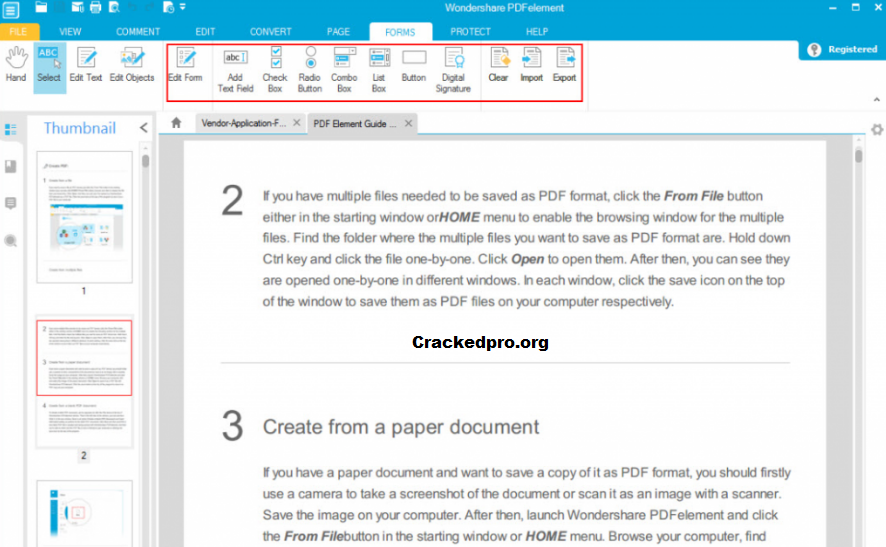
Task: Open the Comments sidebar icon
Action: tap(11, 203)
